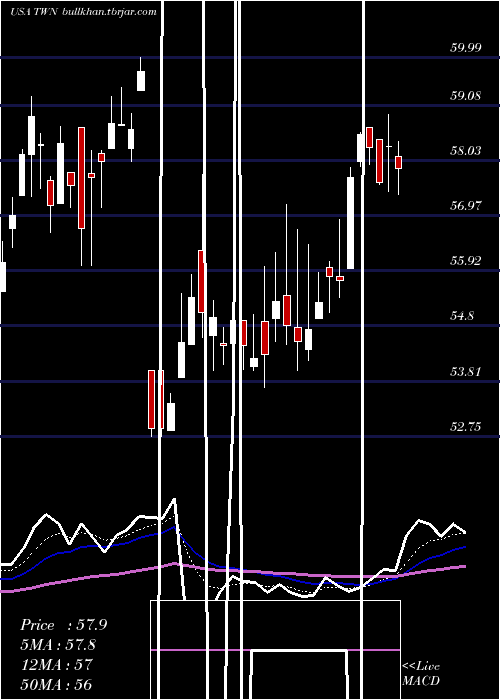The width and height of the screenshot is (500, 700).
Task: Click the 'USA TWN bullkhan.tbrjar.com' chart title
Action: click(83, 12)
